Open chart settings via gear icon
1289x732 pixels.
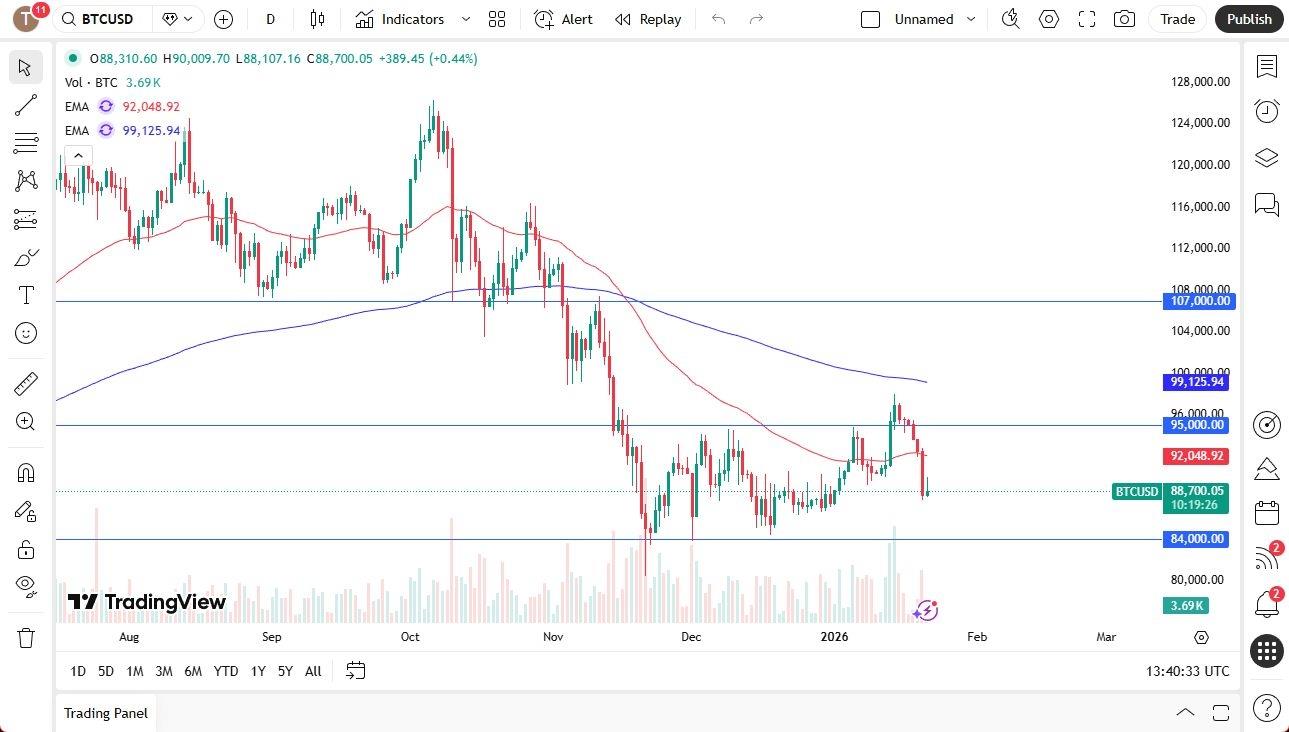pyautogui.click(x=1048, y=19)
